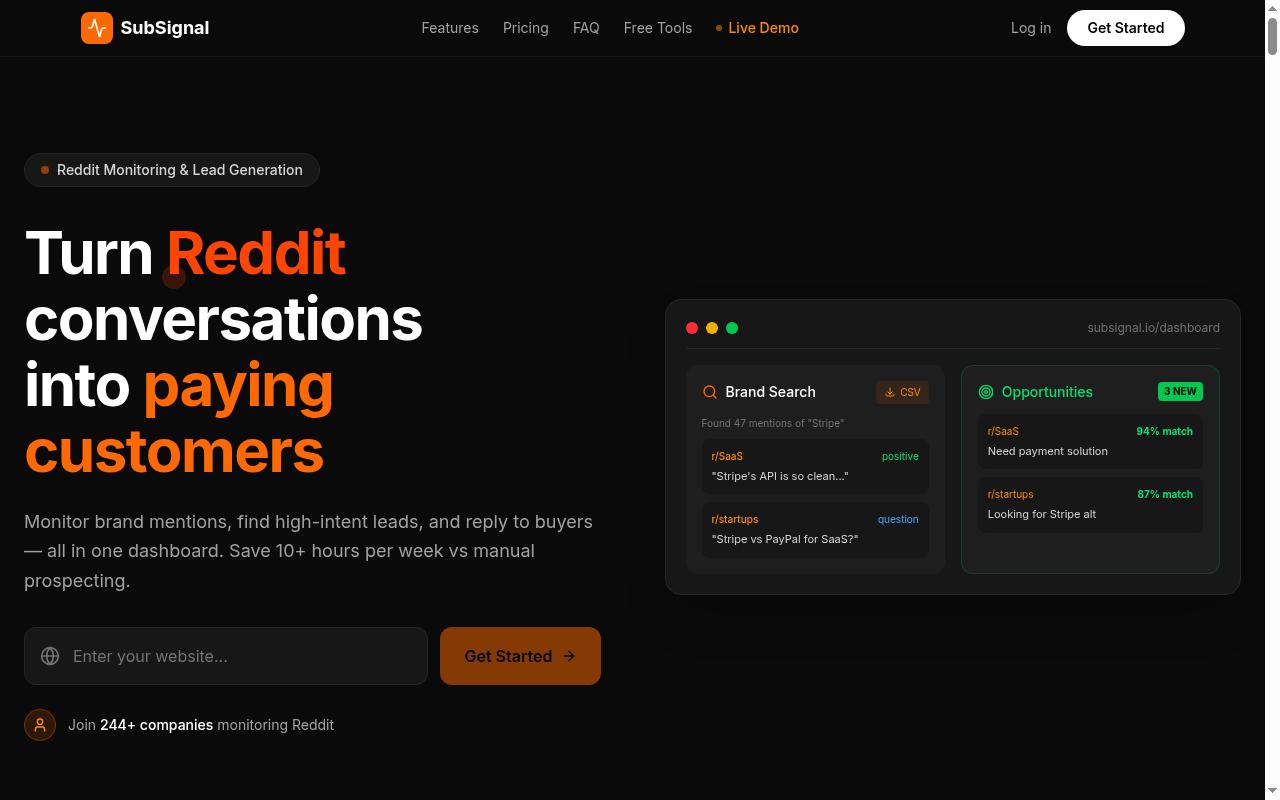Click 'Looking for Stripe alt' opportunity
This screenshot has height=800, width=1280.
coord(1042,514)
